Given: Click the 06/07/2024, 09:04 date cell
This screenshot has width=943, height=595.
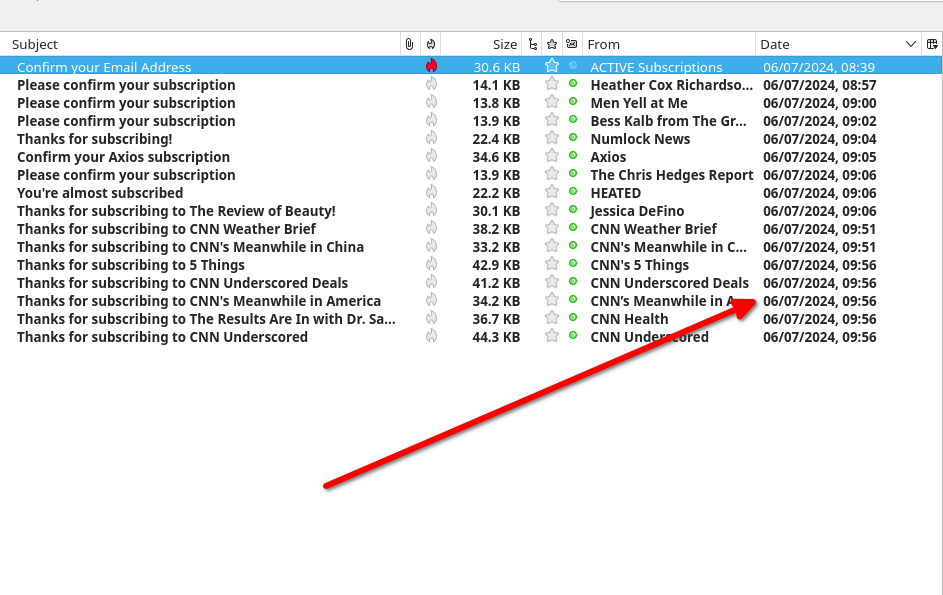Looking at the screenshot, I should tap(820, 139).
